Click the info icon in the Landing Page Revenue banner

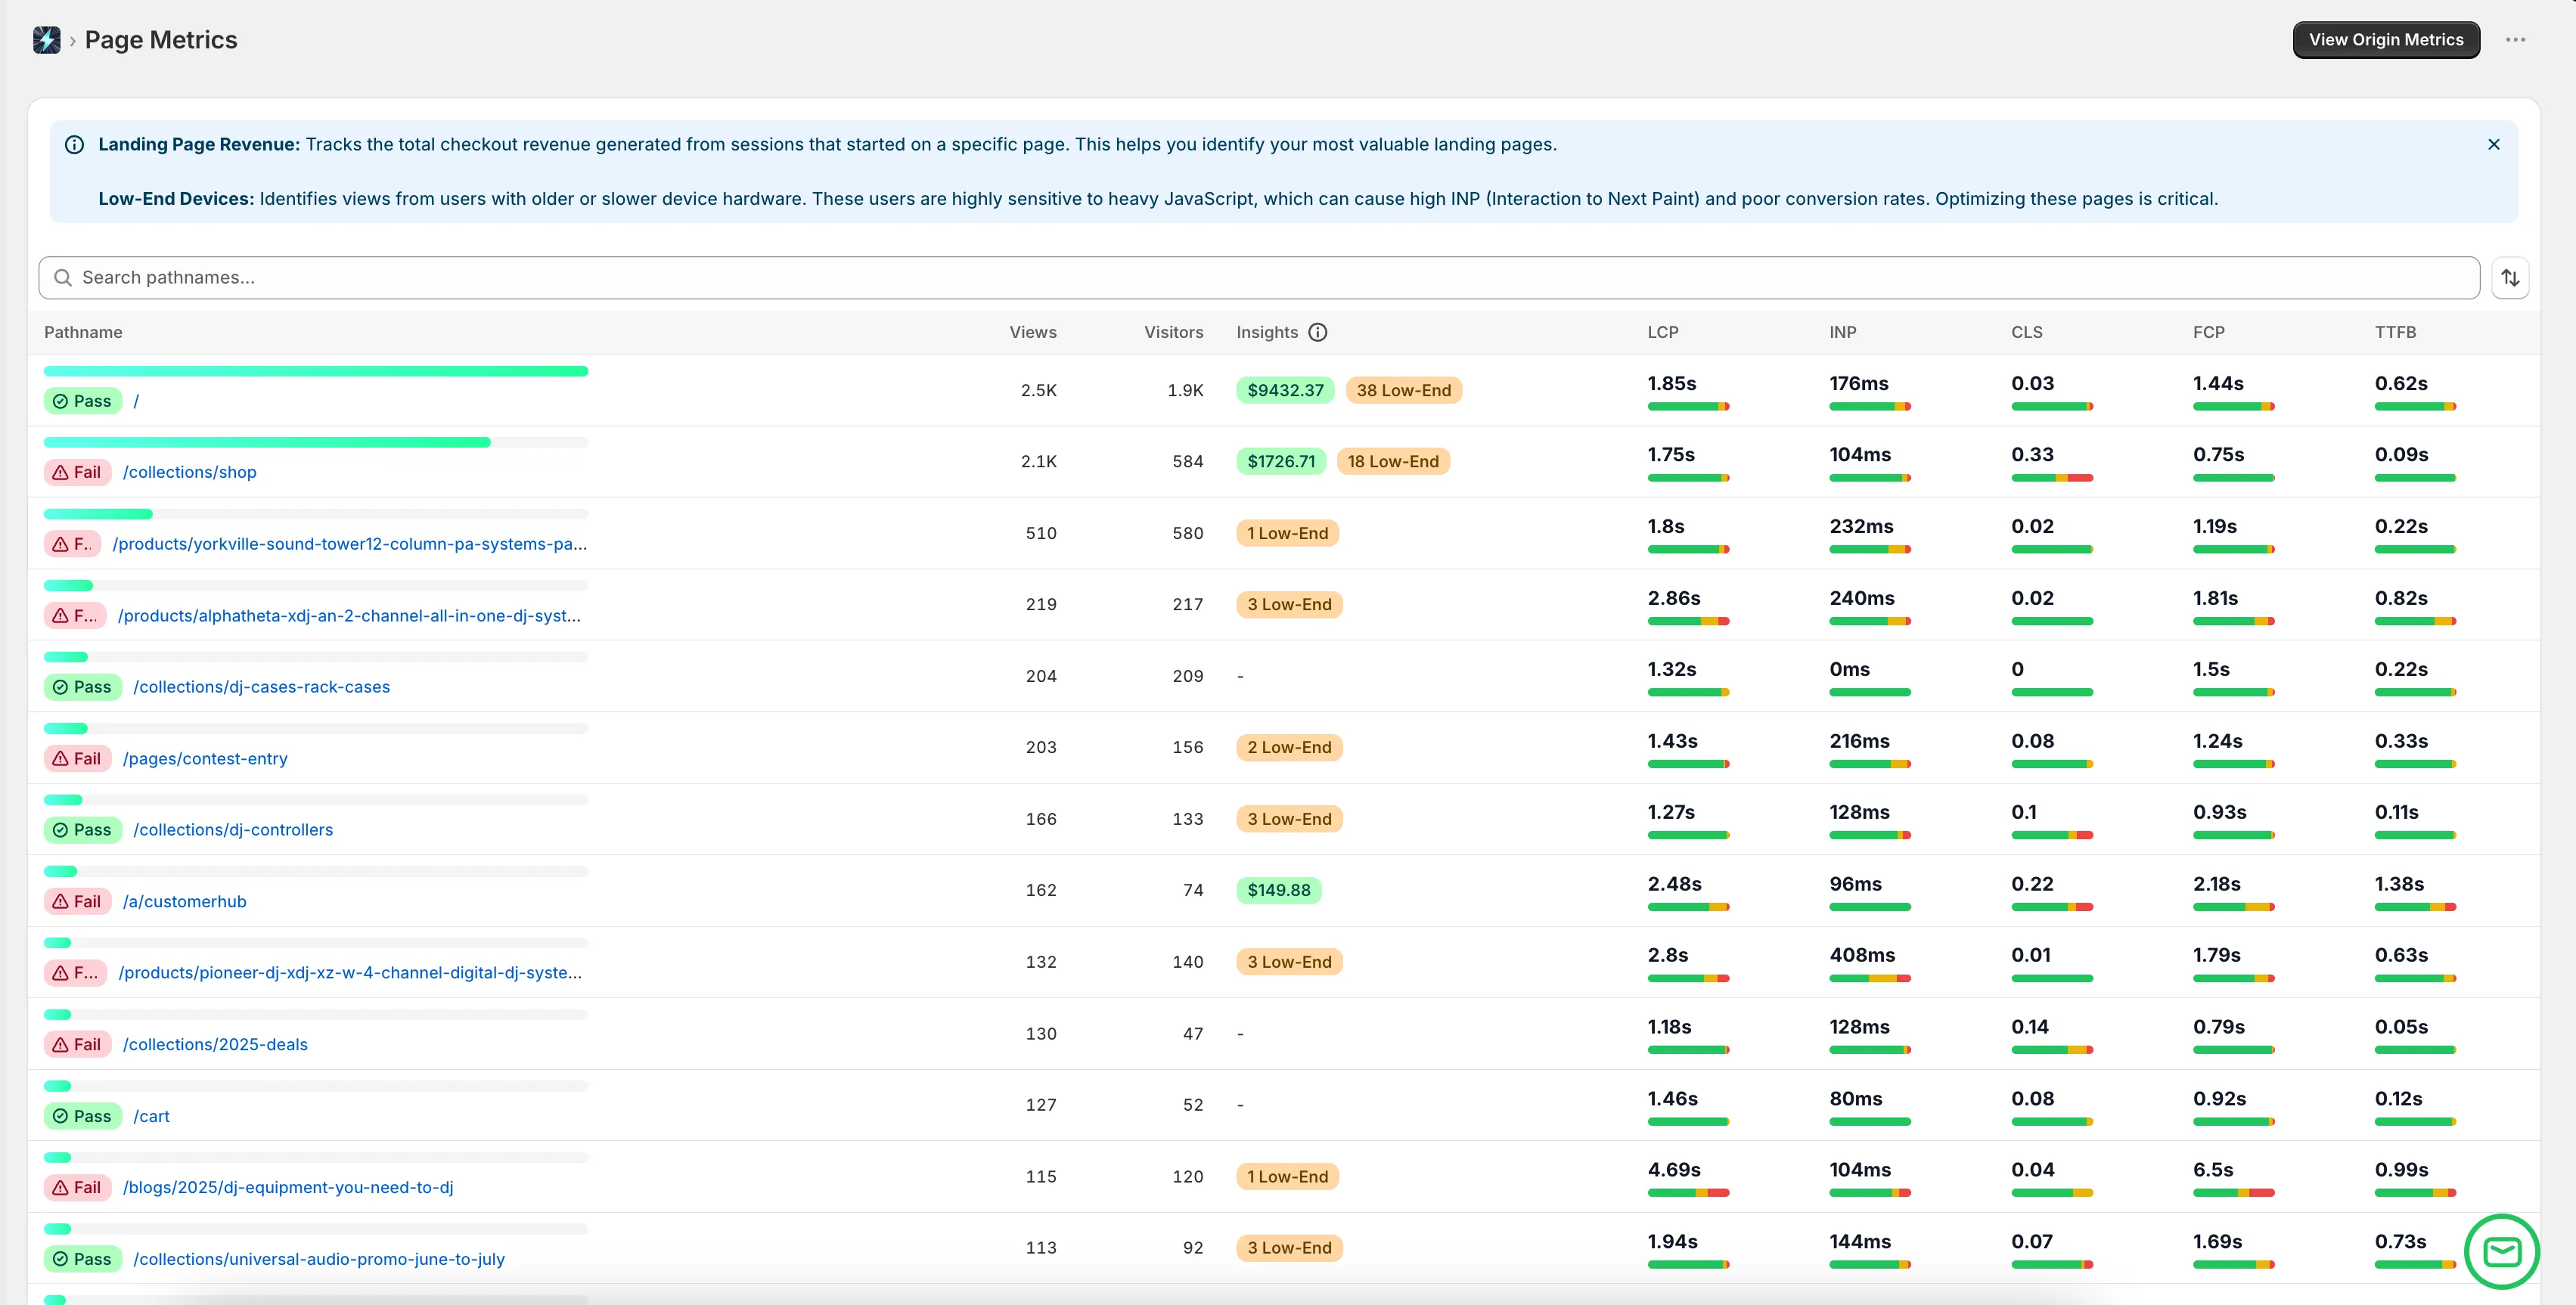74,144
